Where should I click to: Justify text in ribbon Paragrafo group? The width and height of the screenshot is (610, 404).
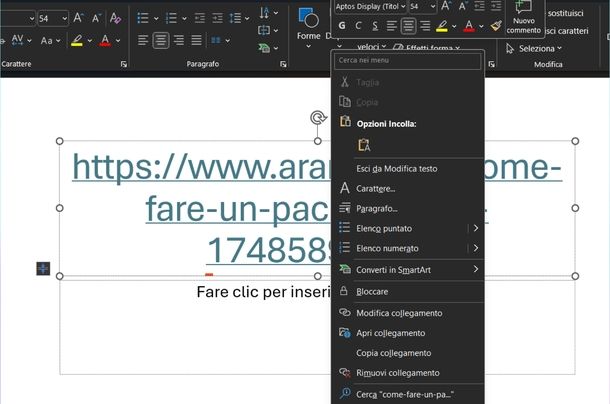(196, 40)
